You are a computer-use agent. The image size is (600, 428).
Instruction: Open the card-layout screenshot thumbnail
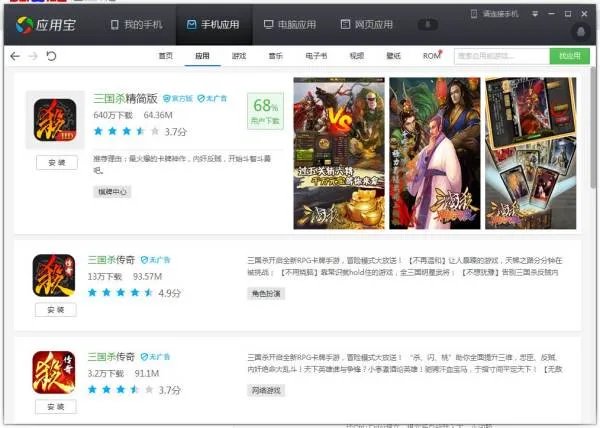click(530, 153)
